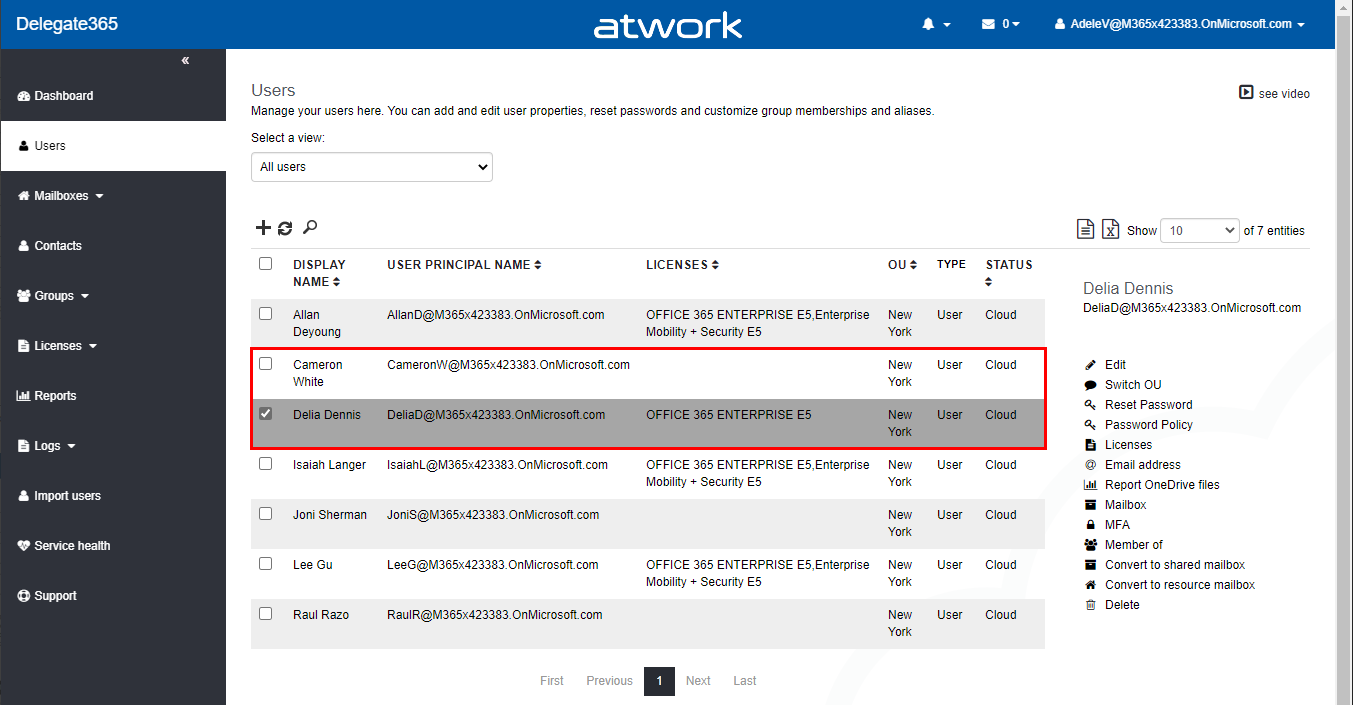Click the Reports chart icon
The height and width of the screenshot is (705, 1353).
pyautogui.click(x=24, y=396)
